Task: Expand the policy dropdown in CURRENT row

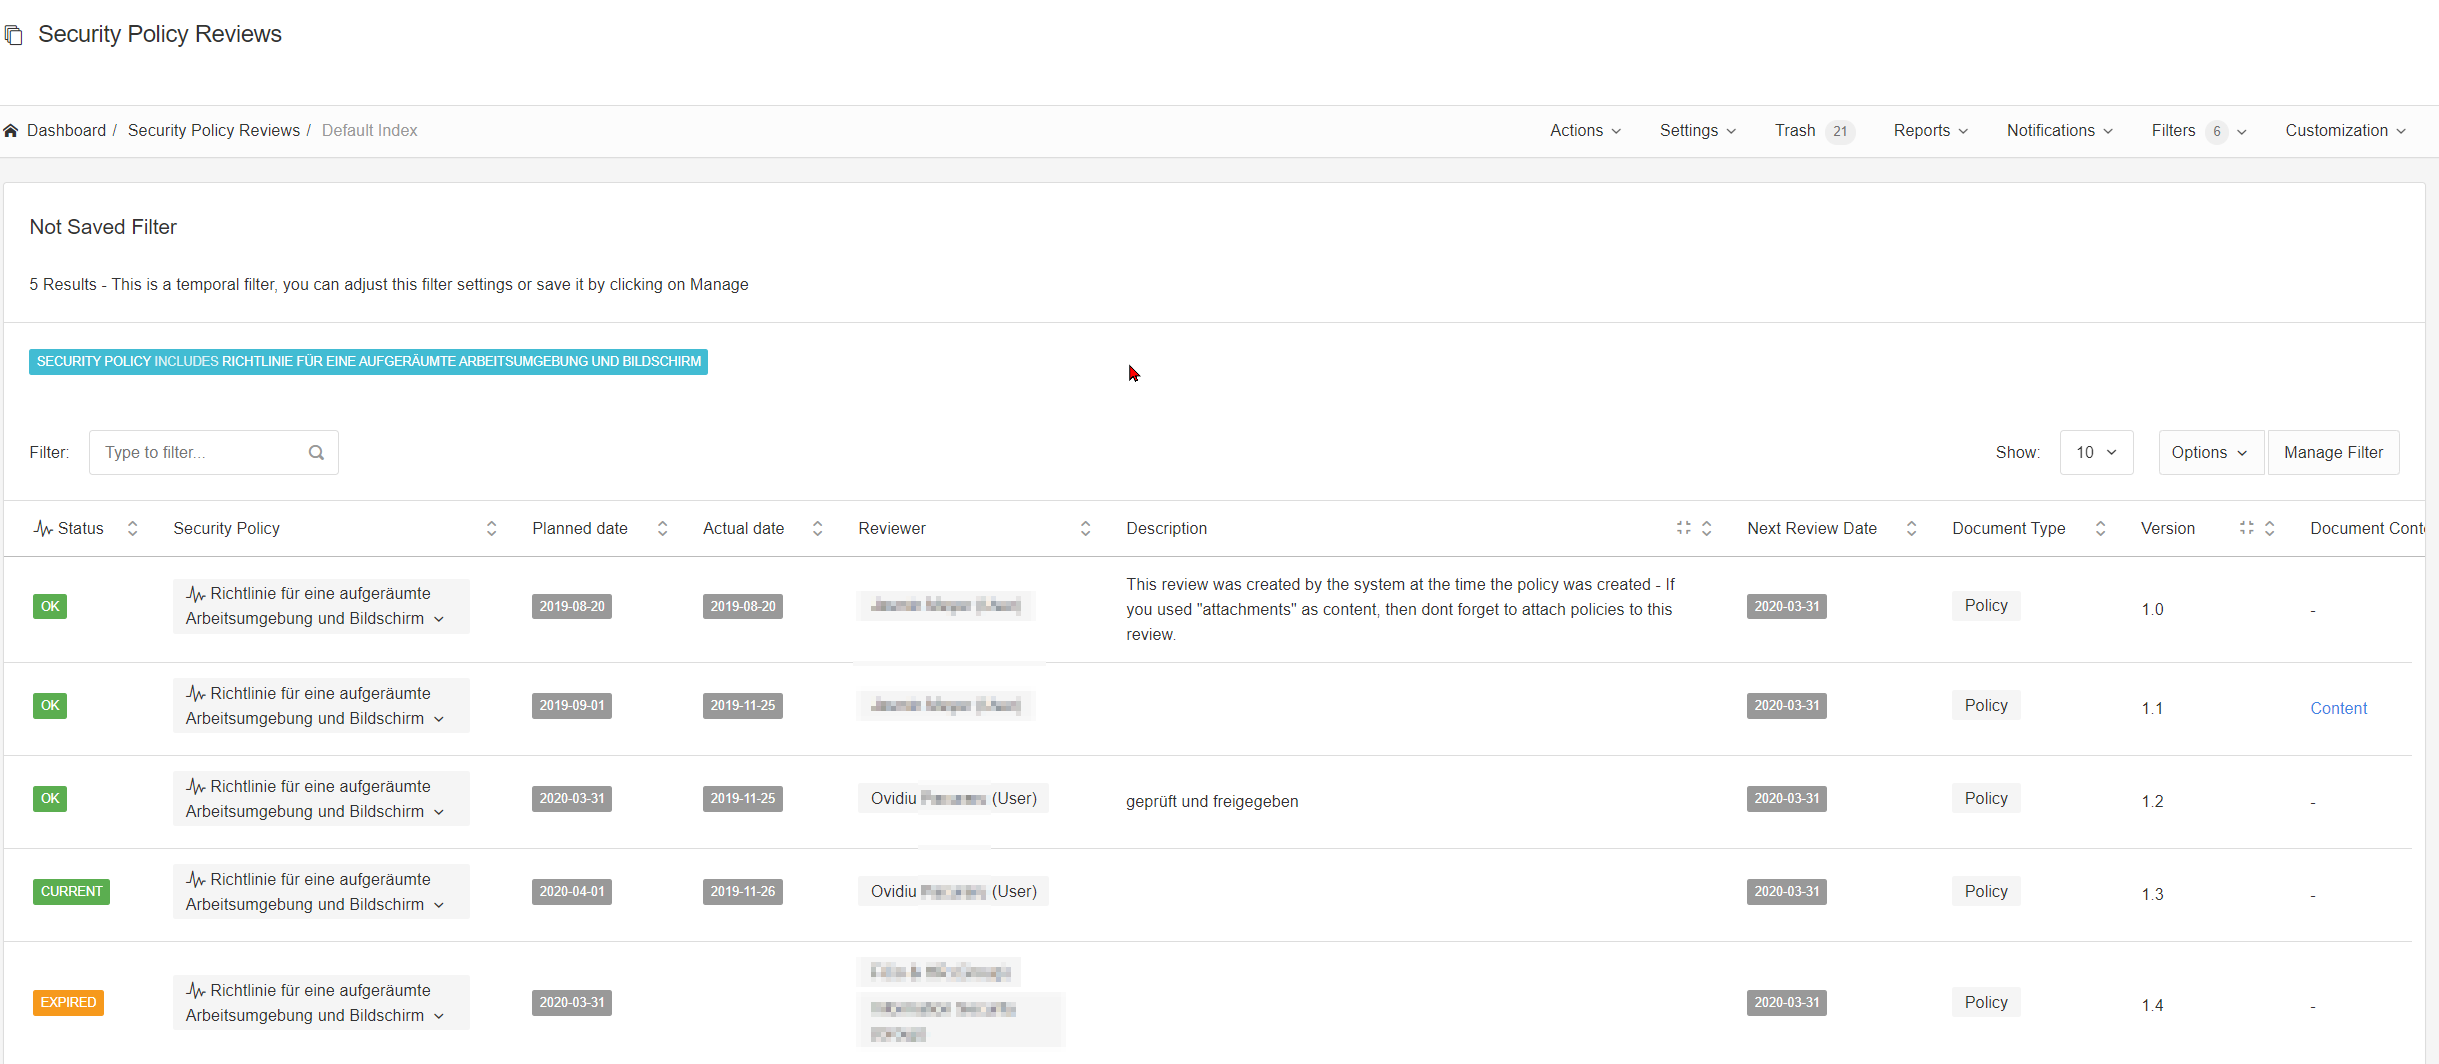Action: click(439, 905)
